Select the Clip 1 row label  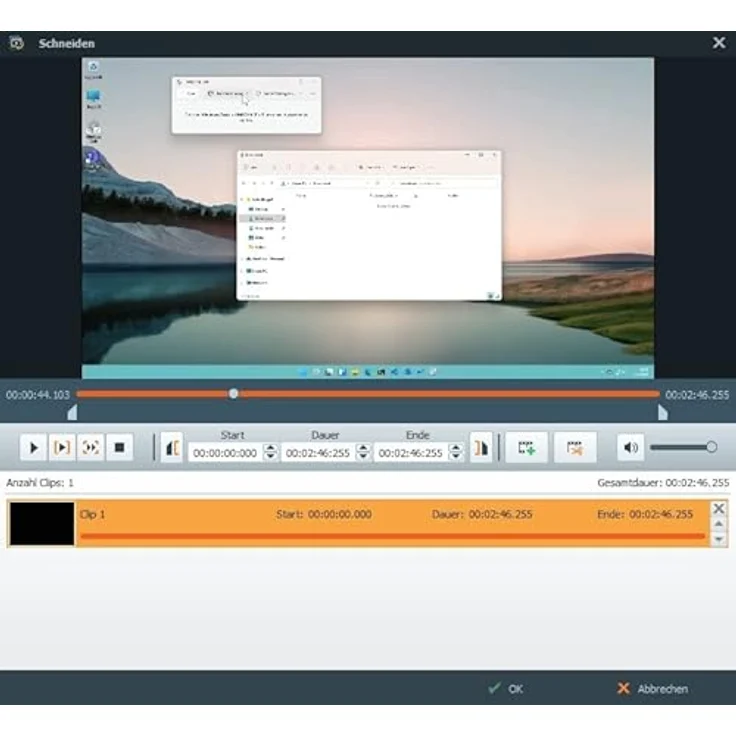92,514
